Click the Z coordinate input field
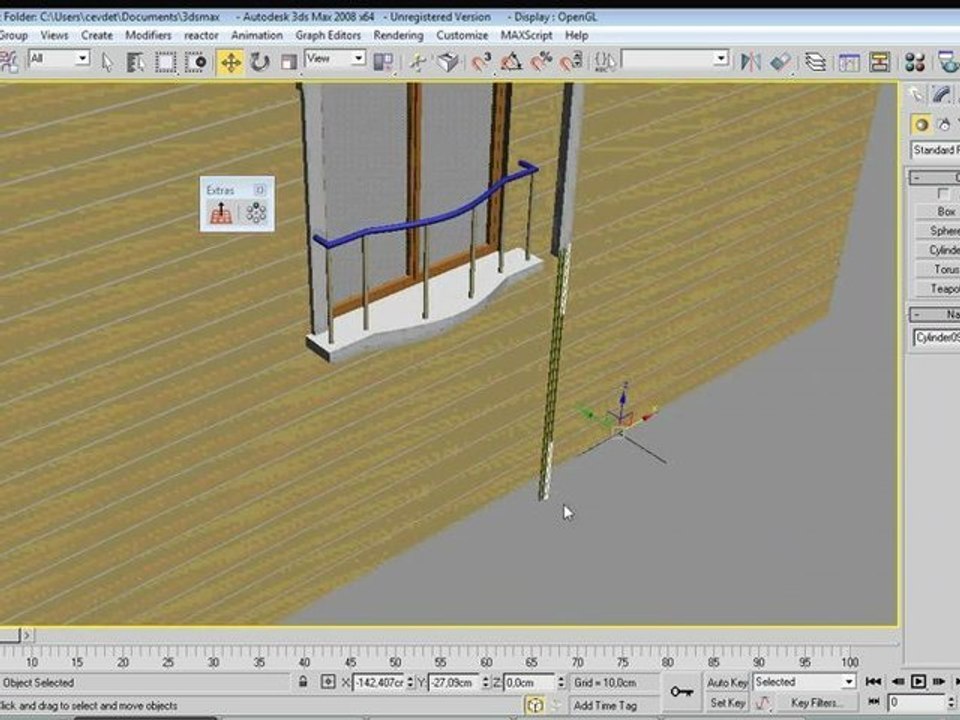The height and width of the screenshot is (720, 960). [530, 682]
